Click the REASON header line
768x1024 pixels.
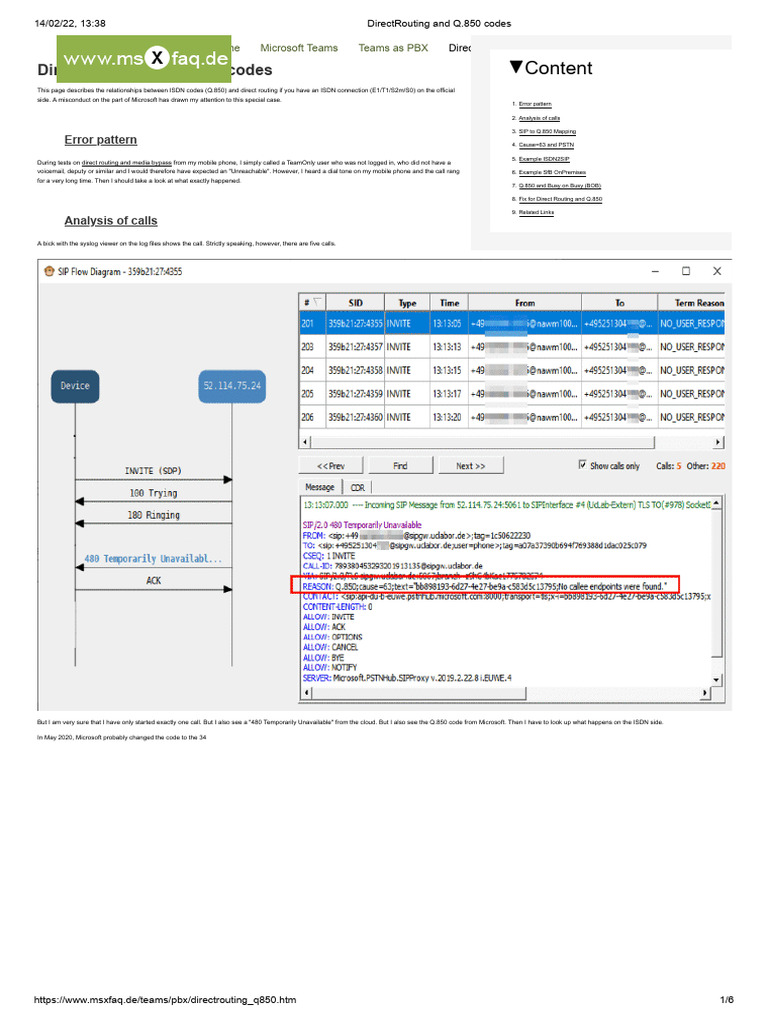tap(485, 586)
